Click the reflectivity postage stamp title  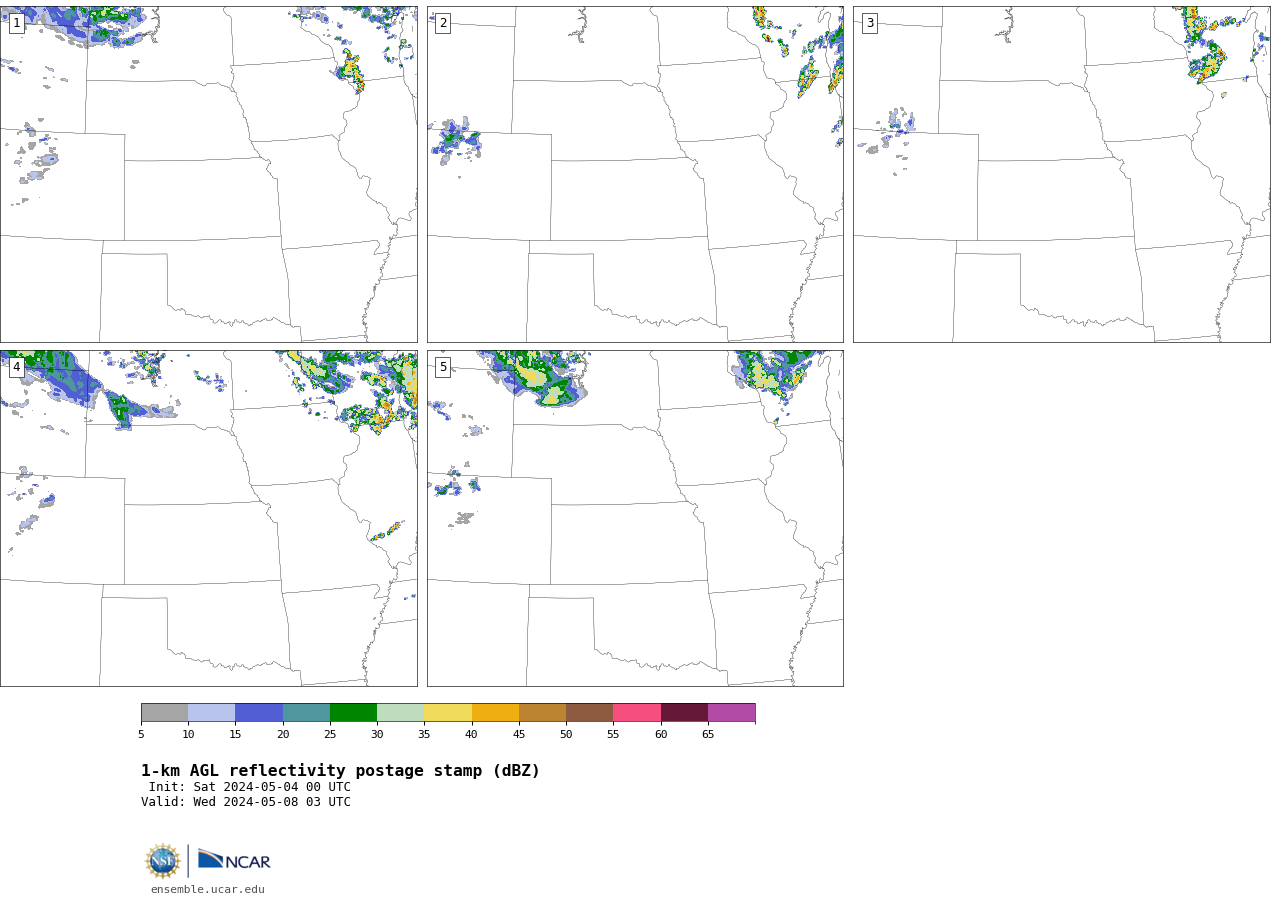click(x=340, y=771)
